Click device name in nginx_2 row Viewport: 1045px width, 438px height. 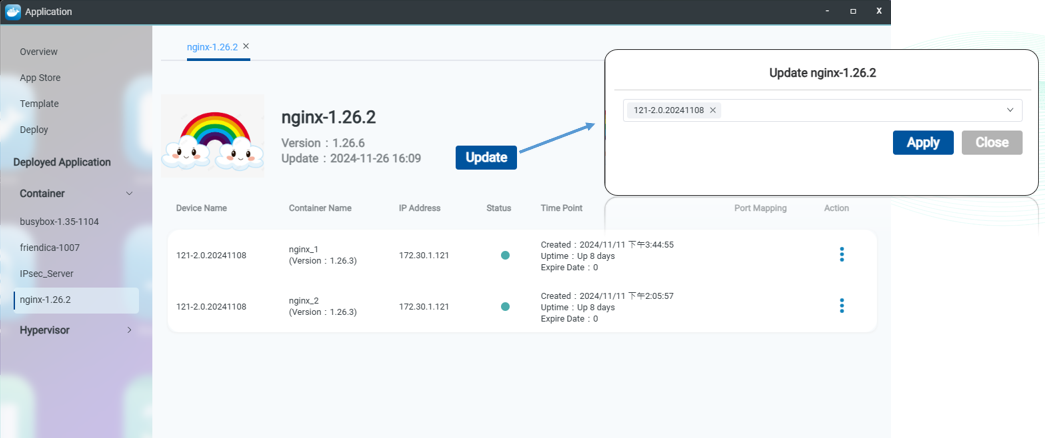pos(211,307)
